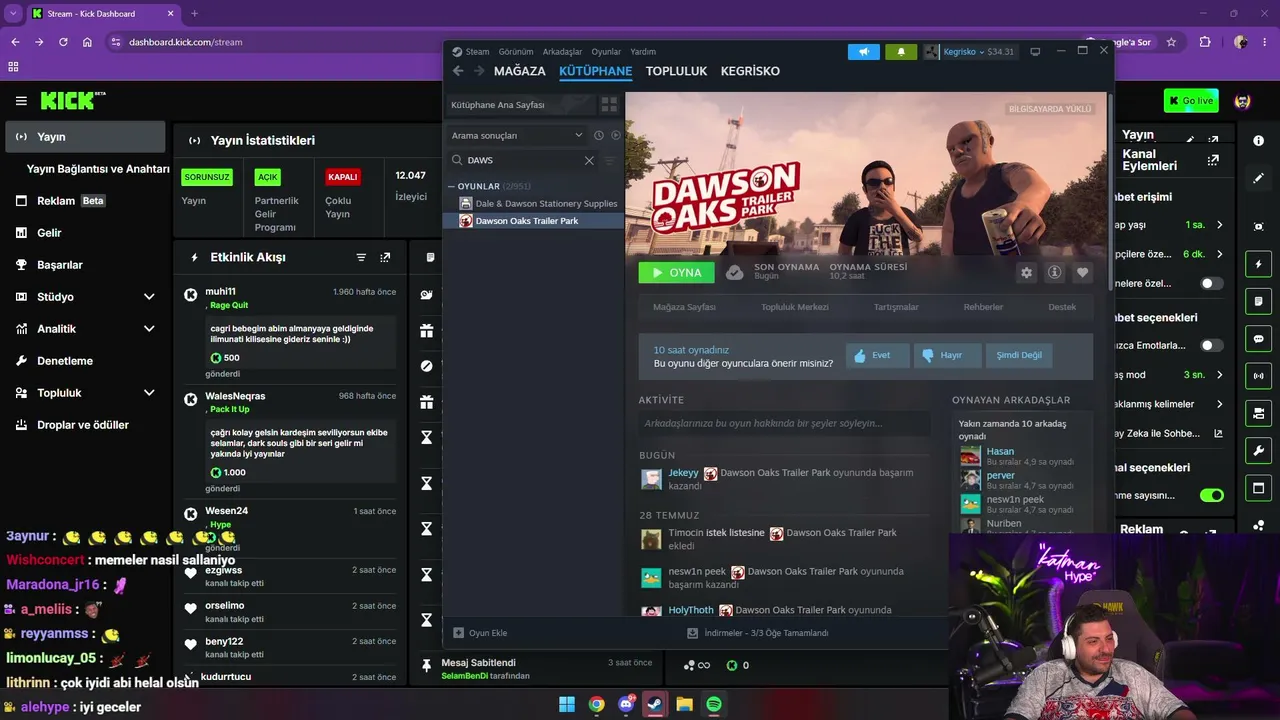Image resolution: width=1280 pixels, height=720 pixels.
Task: Expand Stüdyo section in Kick sidebar
Action: point(149,297)
